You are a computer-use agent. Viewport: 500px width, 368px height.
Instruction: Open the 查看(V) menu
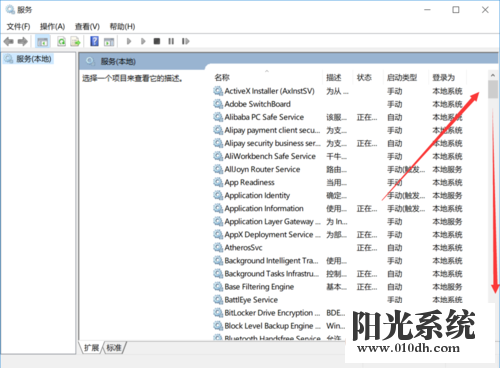pyautogui.click(x=87, y=26)
